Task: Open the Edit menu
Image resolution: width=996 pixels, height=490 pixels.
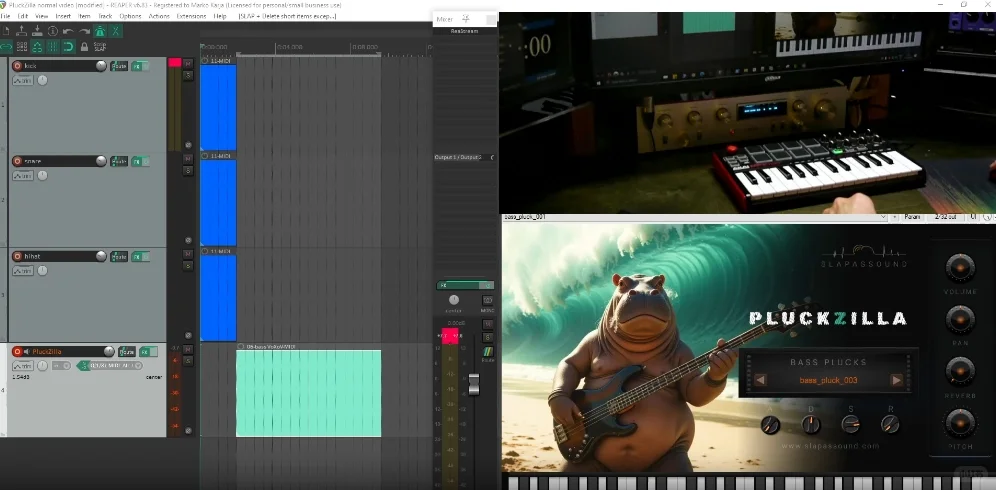Action: click(23, 16)
